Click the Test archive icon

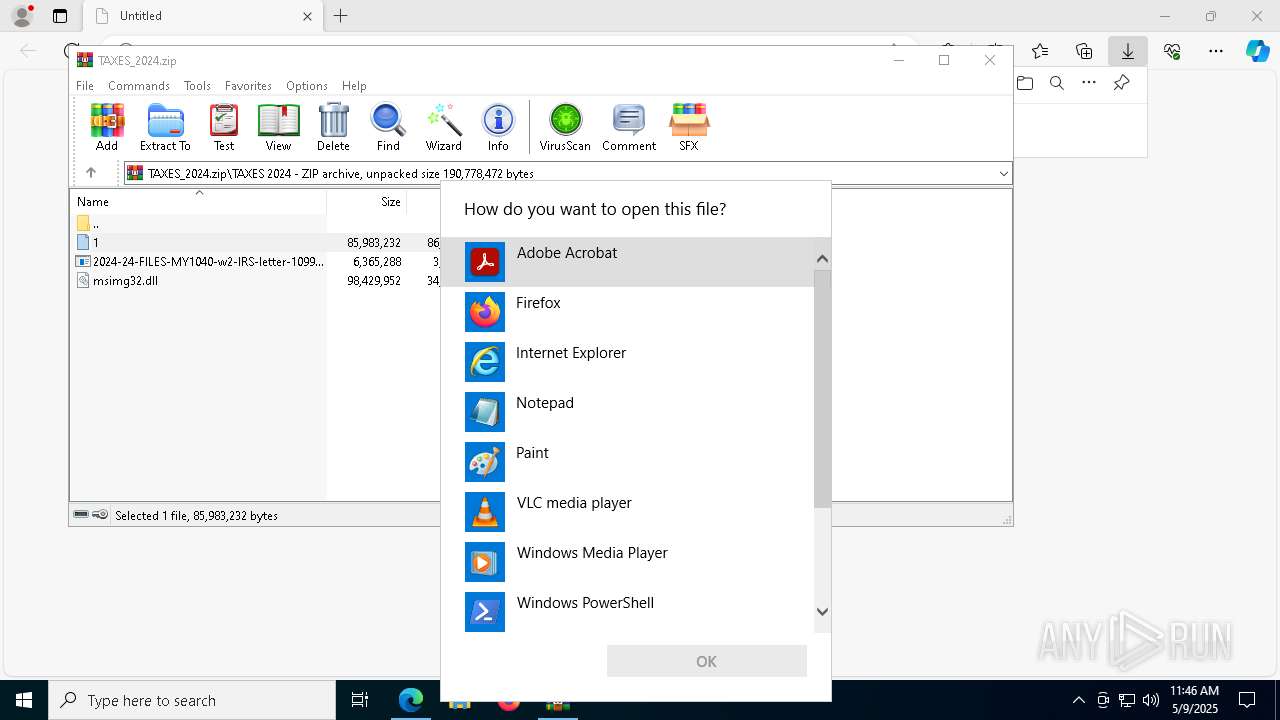[x=224, y=127]
